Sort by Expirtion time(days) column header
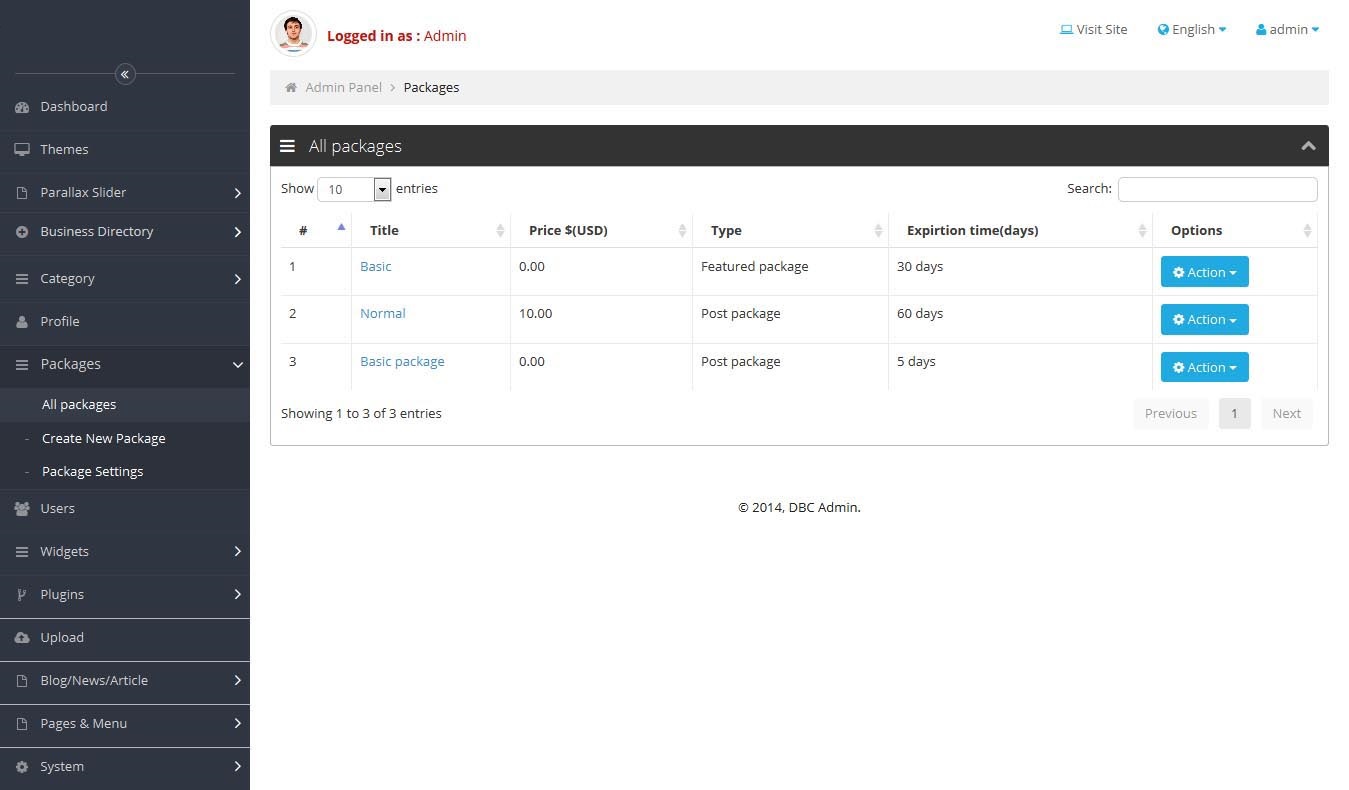This screenshot has width=1349, height=790. (1021, 231)
